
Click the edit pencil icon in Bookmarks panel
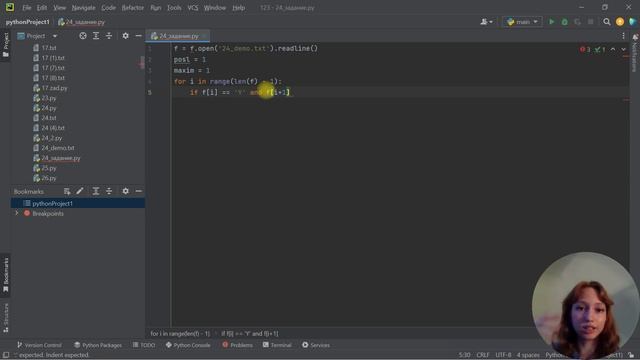(x=80, y=191)
